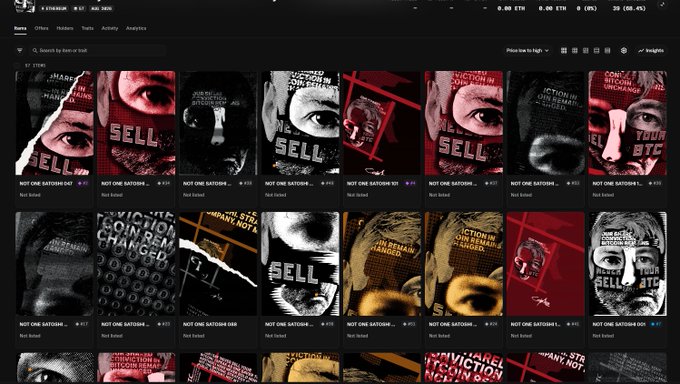This screenshot has height=384, width=680.
Task: Open the torn black and orange artwork 018R
Action: pyautogui.click(x=218, y=264)
